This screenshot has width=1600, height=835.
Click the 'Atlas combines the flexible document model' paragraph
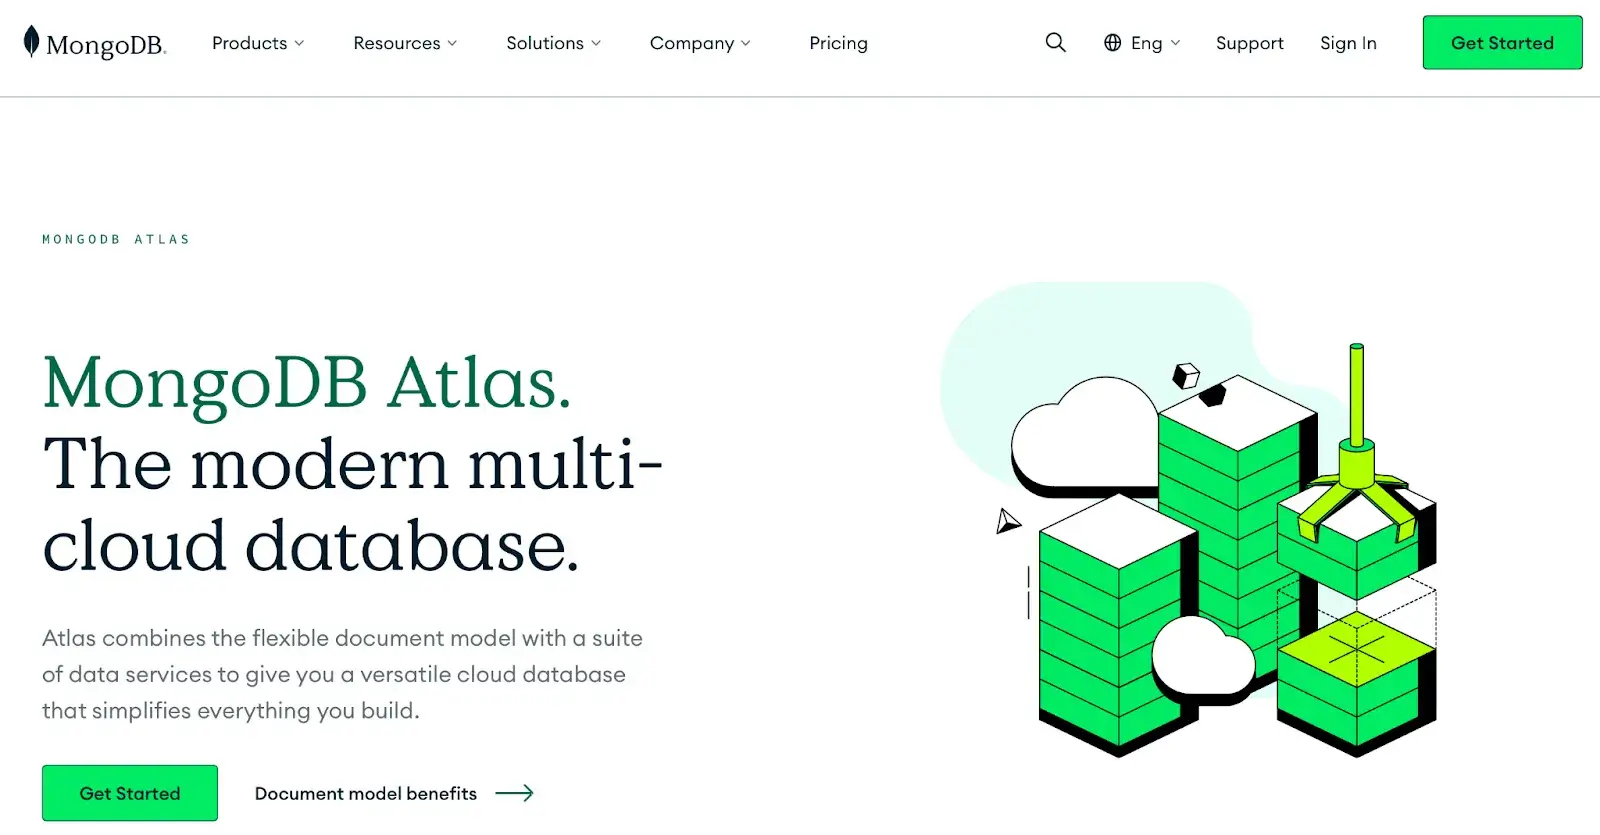[x=342, y=674]
